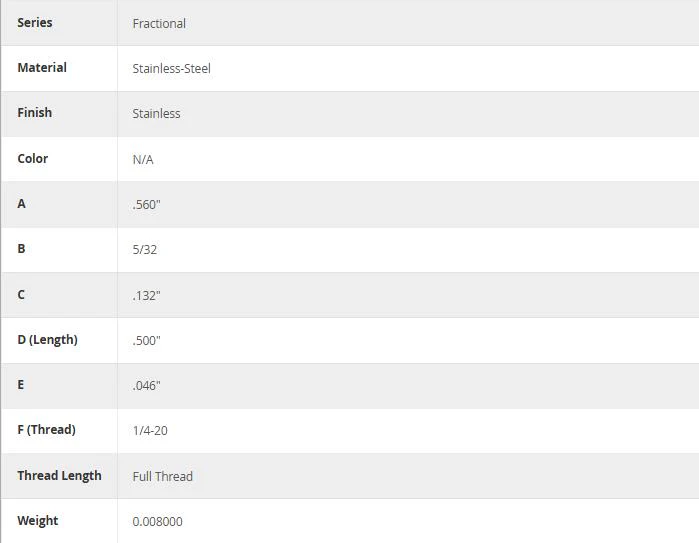Viewport: 699px width, 543px height.
Task: Click the Material row label
Action: (42, 68)
